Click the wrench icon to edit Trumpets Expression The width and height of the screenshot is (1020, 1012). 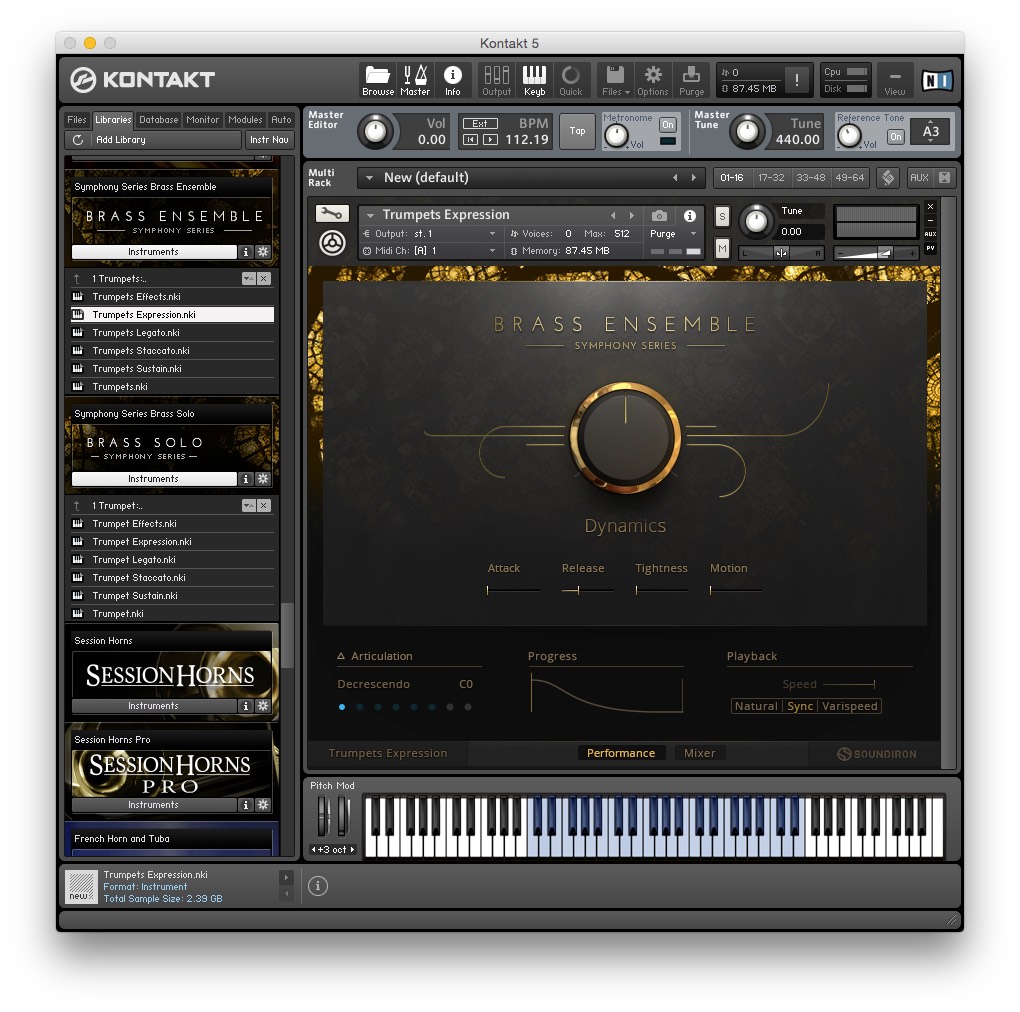tap(332, 213)
